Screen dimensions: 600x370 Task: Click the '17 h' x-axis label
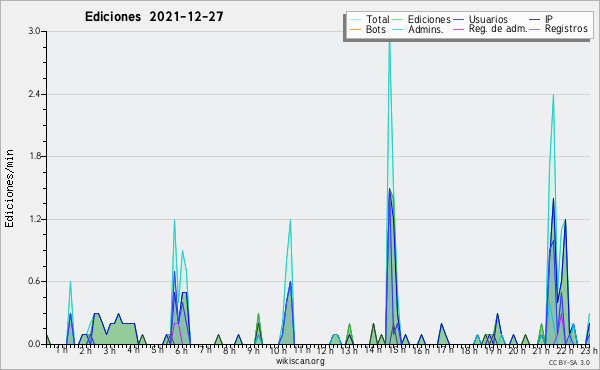coord(445,350)
